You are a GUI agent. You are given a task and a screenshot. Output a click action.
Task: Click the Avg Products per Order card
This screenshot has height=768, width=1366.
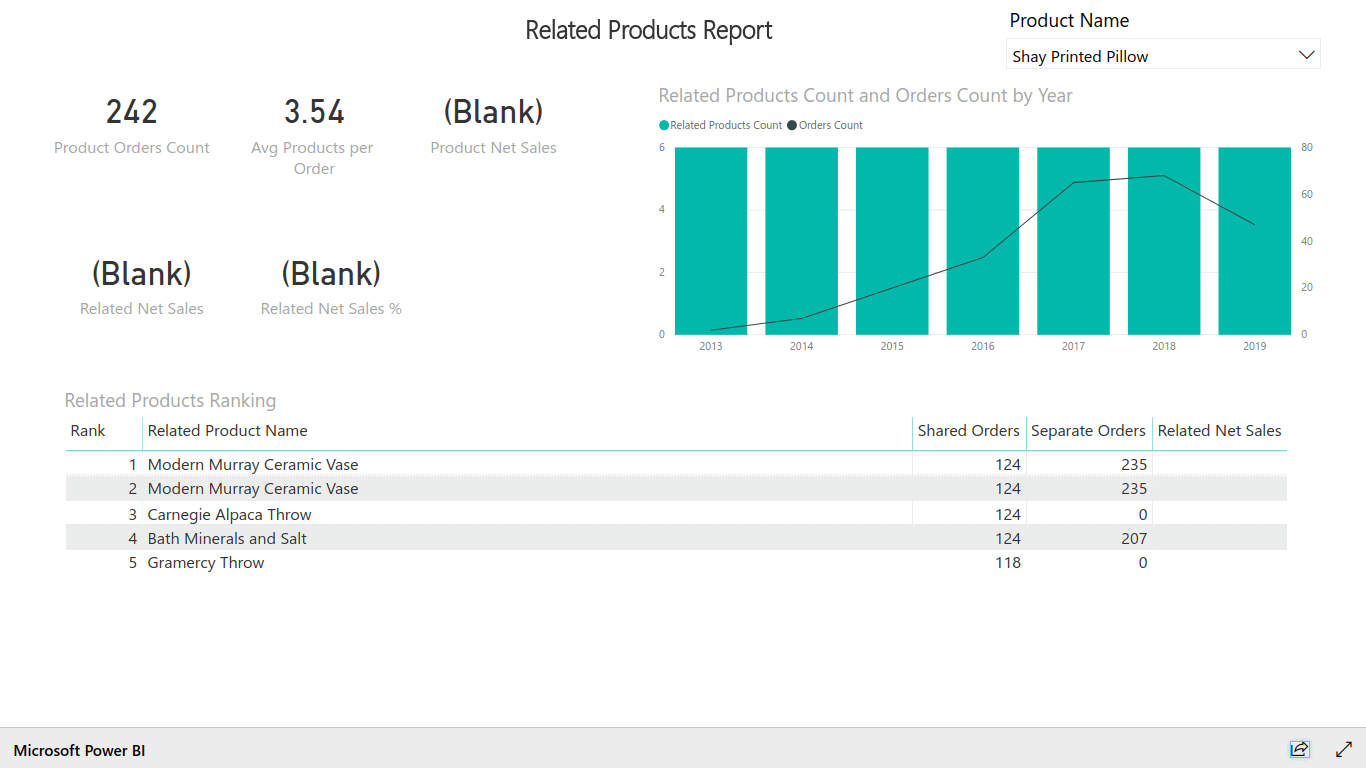[x=313, y=130]
